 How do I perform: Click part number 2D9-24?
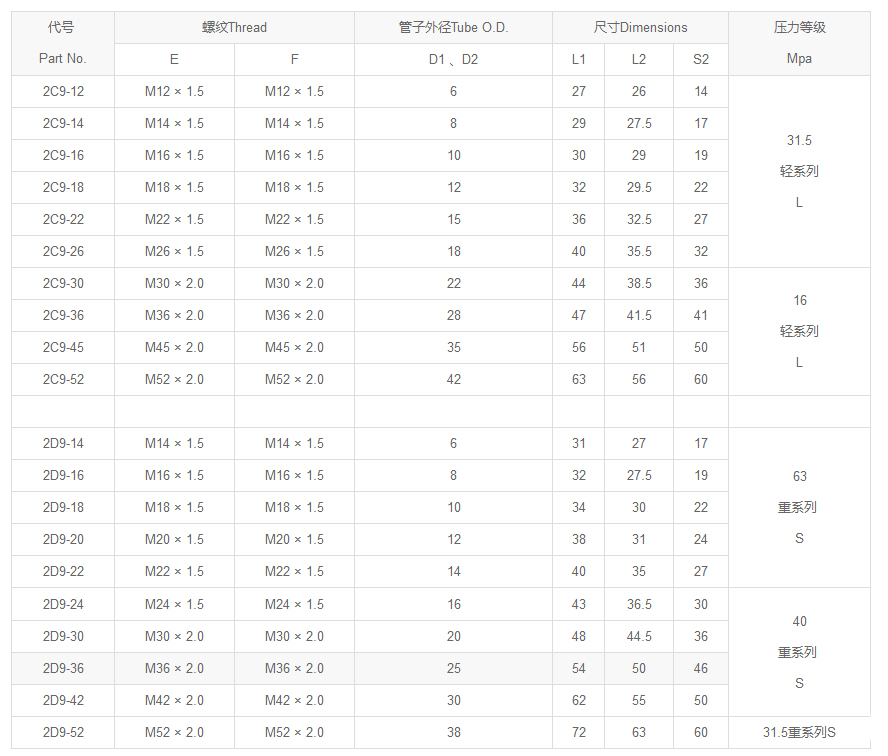tap(63, 605)
